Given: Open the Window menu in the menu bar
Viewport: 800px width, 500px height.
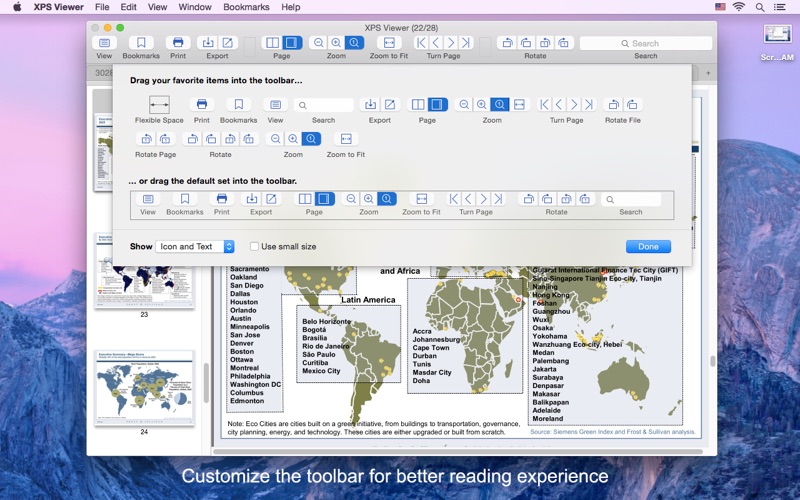Looking at the screenshot, I should click(194, 7).
